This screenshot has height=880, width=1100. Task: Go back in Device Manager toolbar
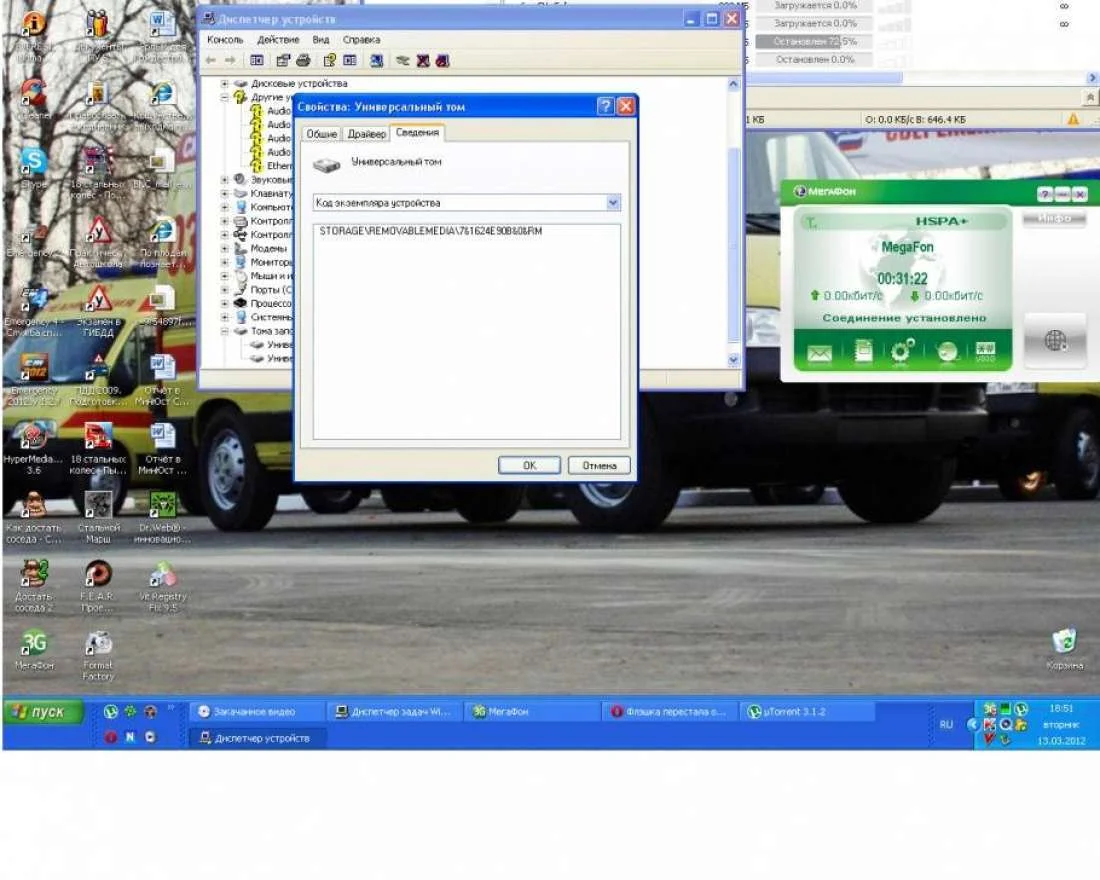tap(211, 61)
